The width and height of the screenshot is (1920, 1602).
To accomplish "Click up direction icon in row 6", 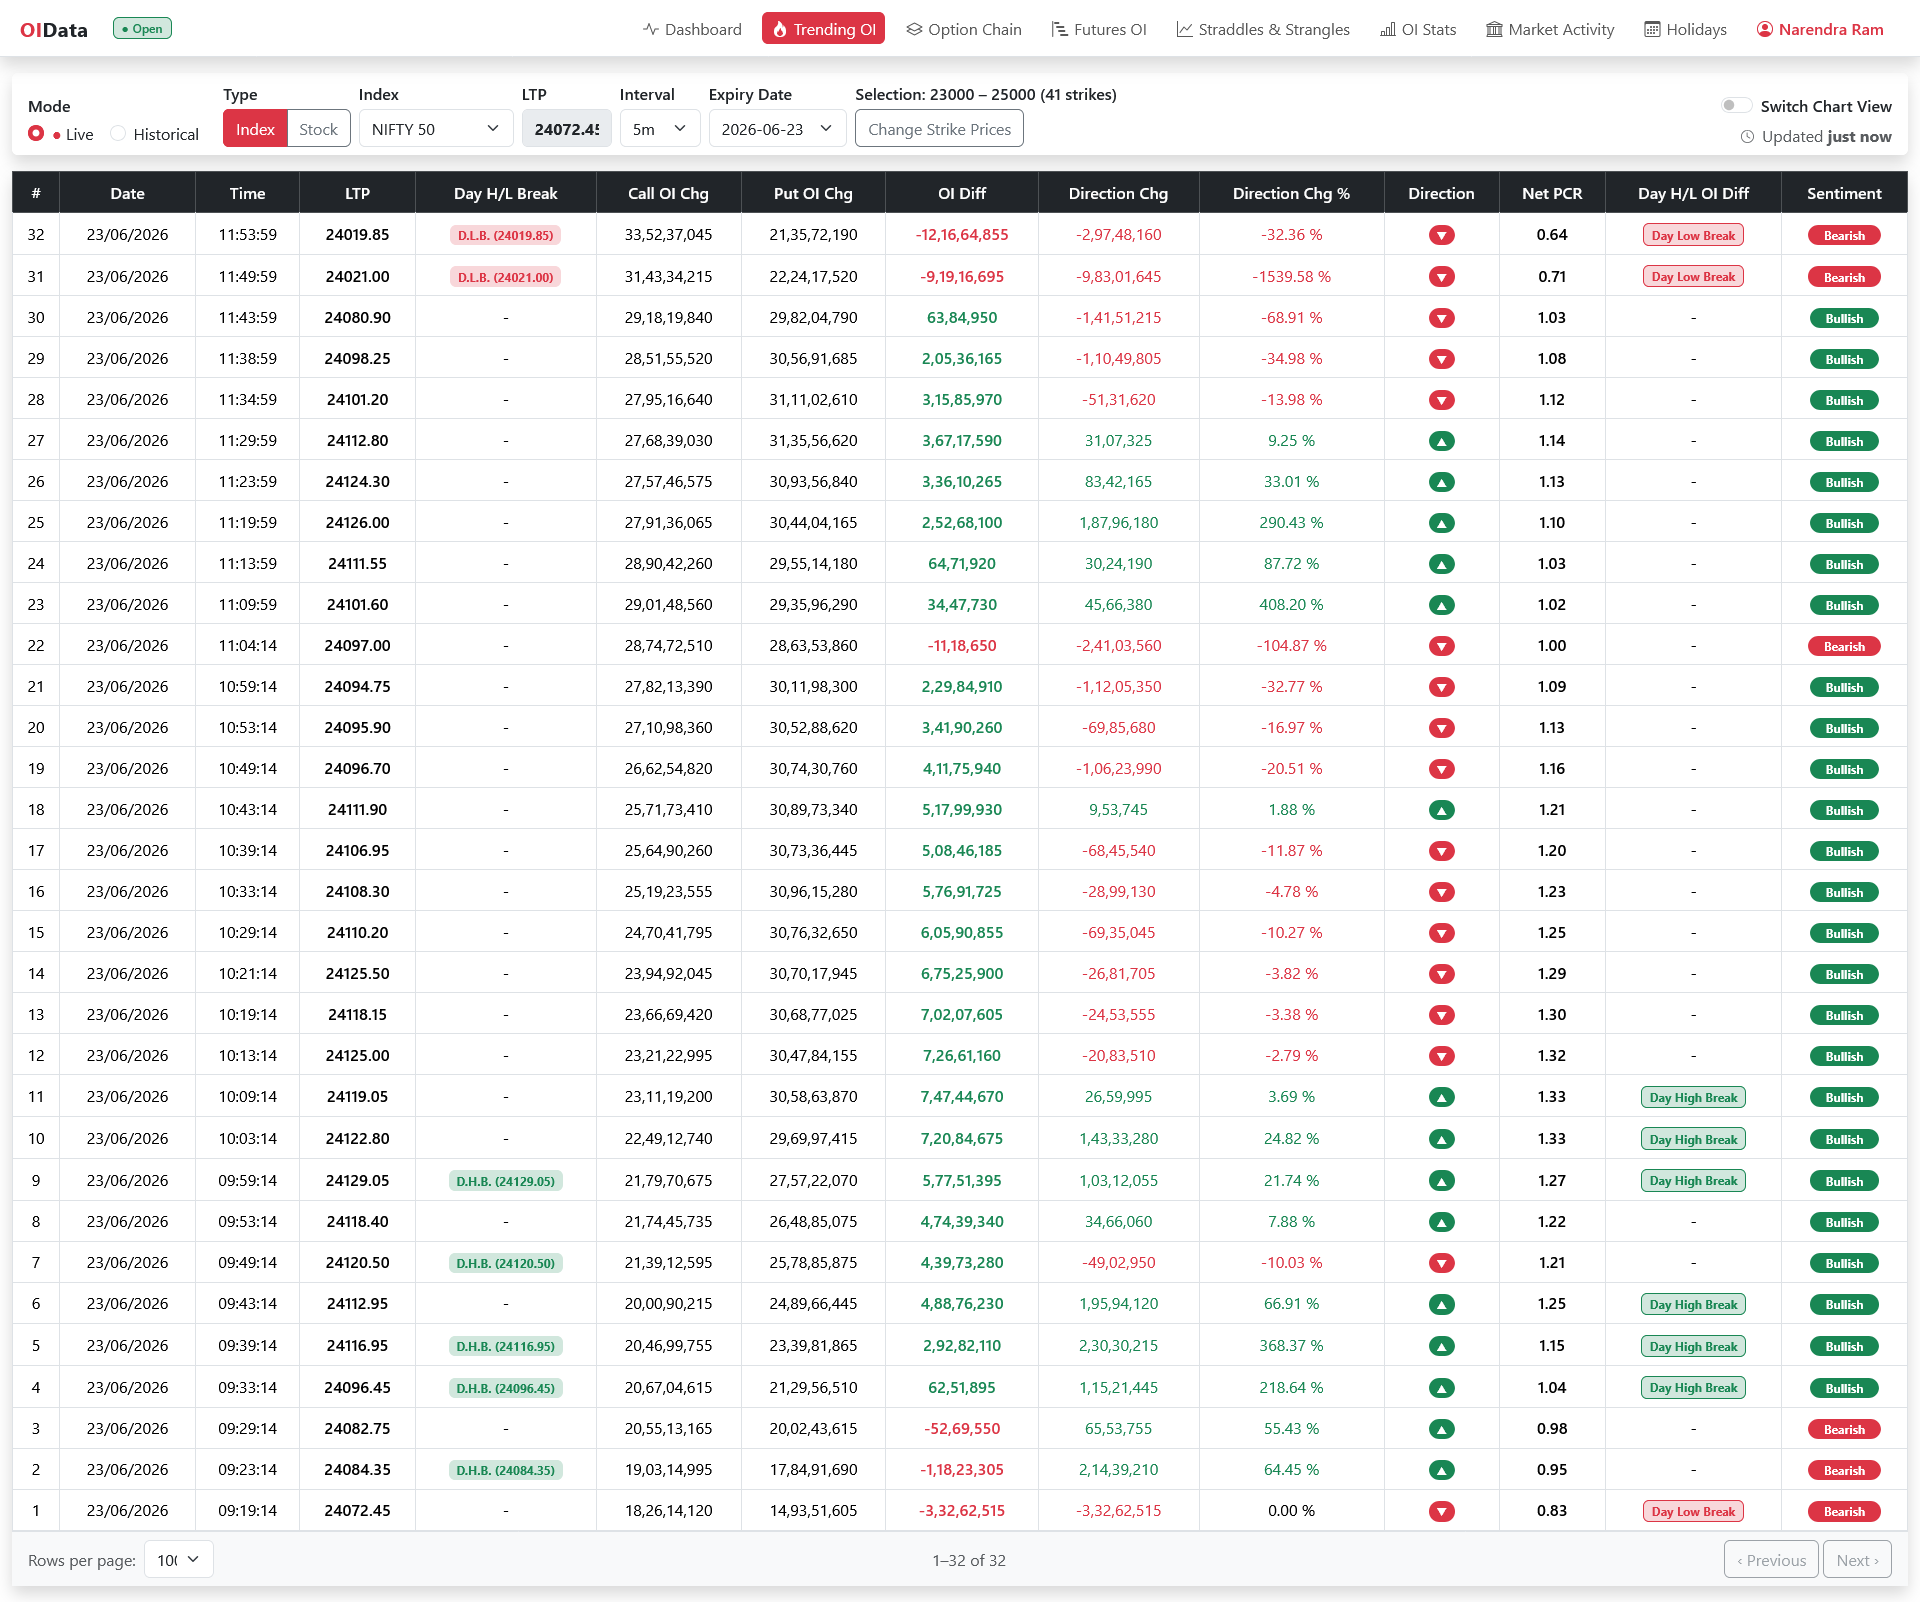I will coord(1441,1304).
